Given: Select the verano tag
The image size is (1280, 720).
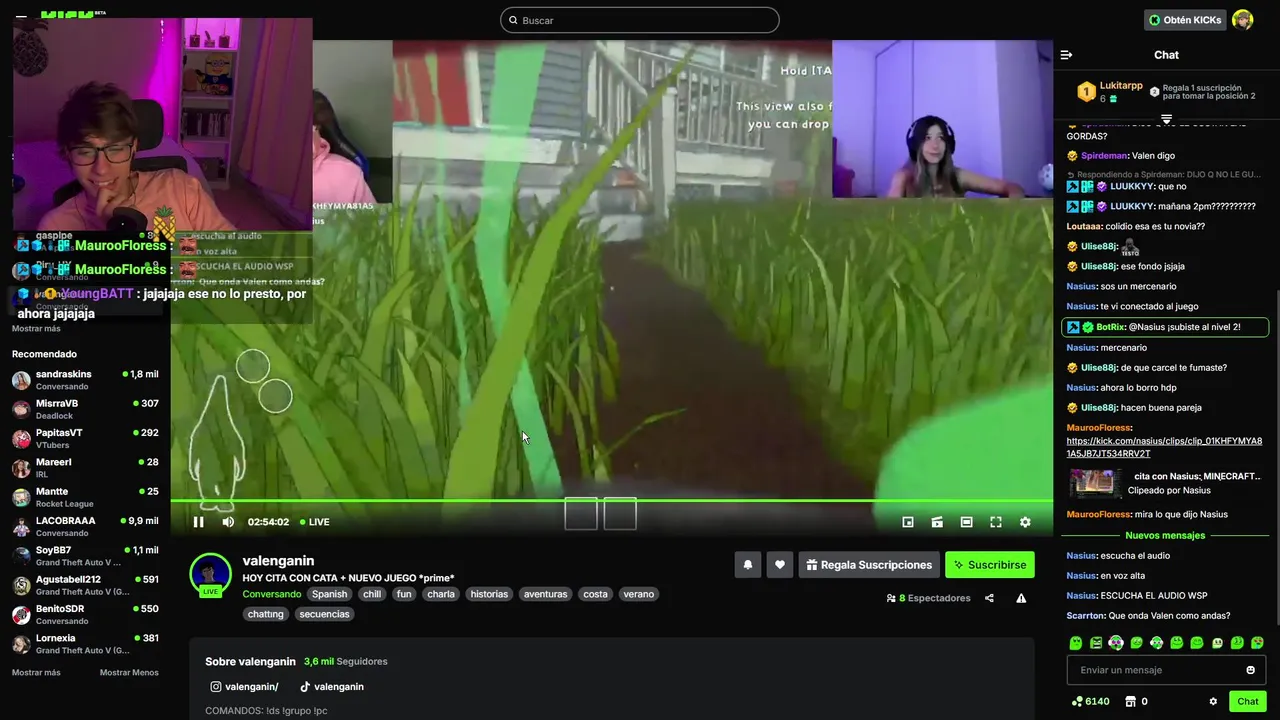Looking at the screenshot, I should [638, 594].
